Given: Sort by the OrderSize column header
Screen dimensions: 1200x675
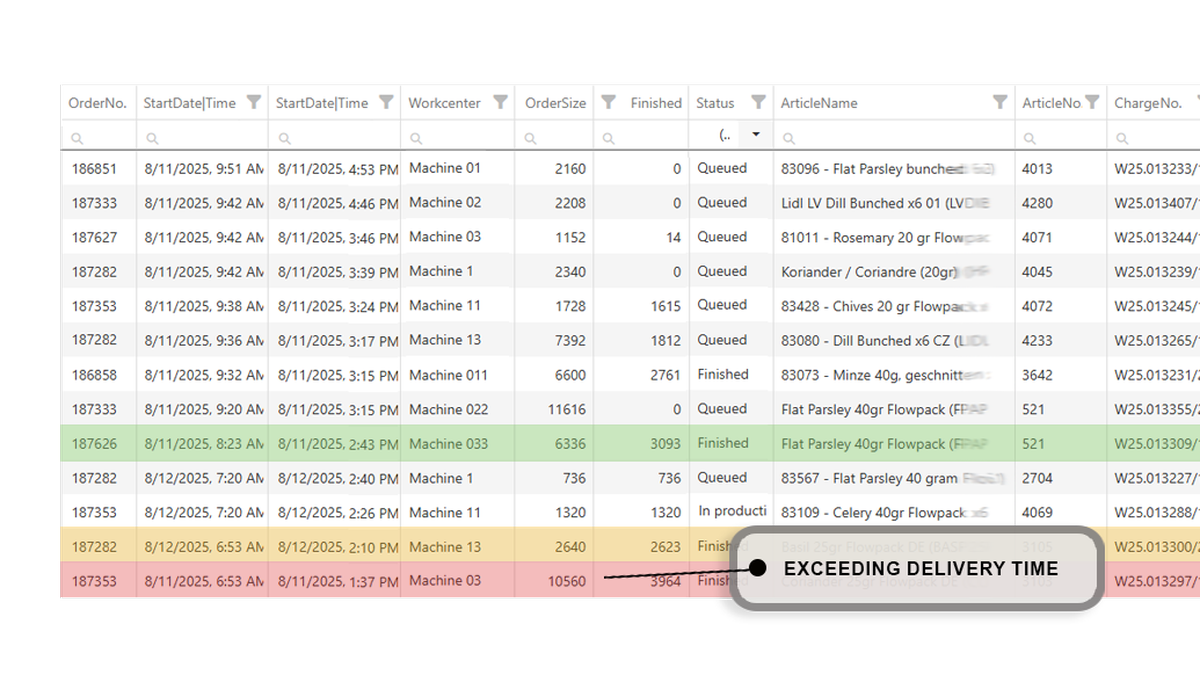Looking at the screenshot, I should point(556,103).
